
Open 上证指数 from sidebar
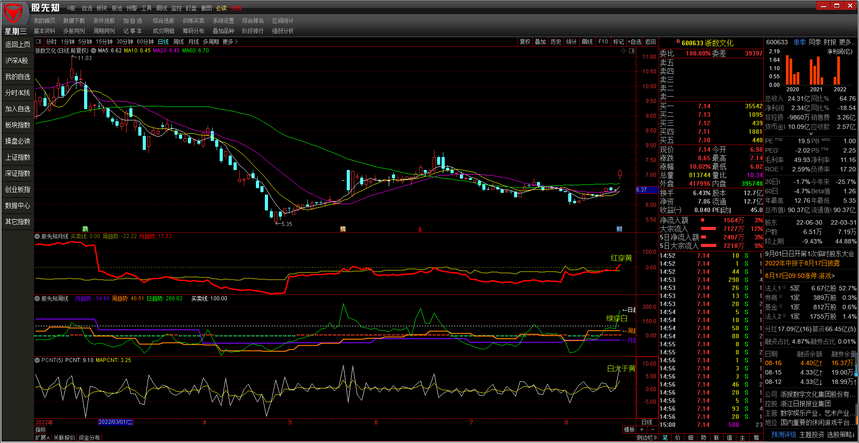(18, 157)
